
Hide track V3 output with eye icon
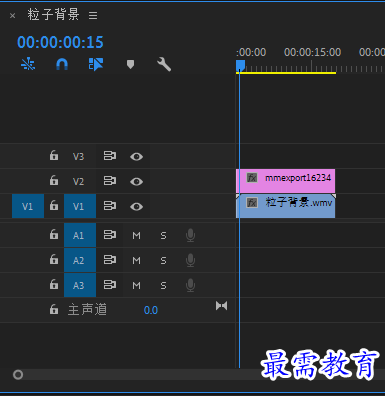coord(136,156)
